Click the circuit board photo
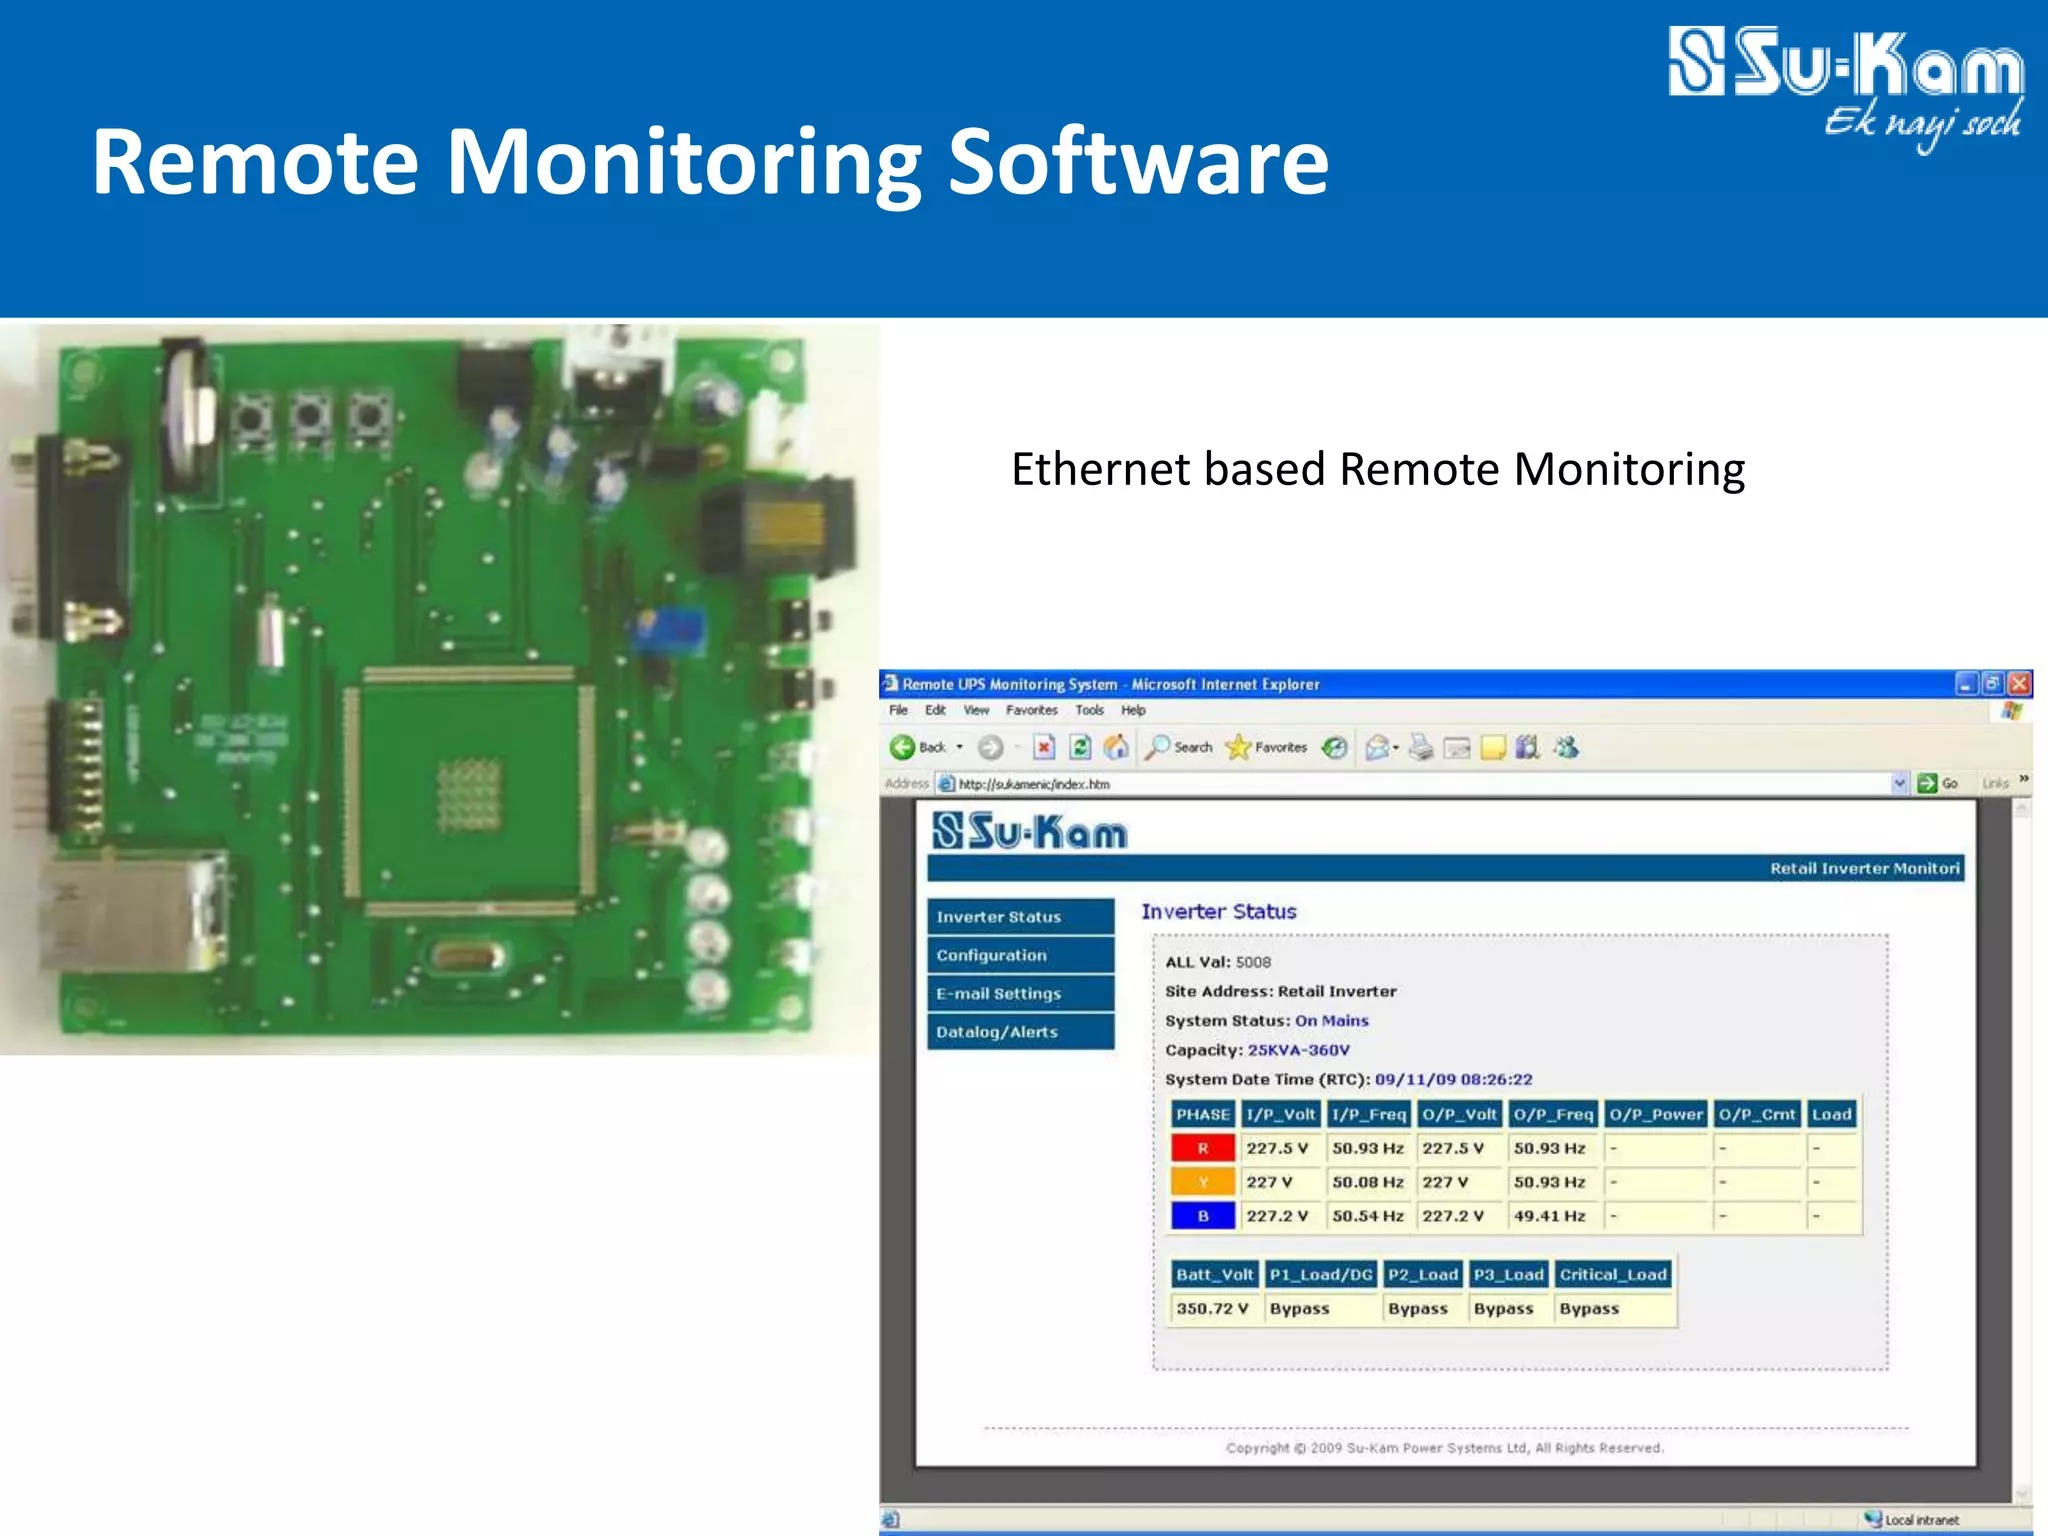Viewport: 2048px width, 1536px height. [x=440, y=688]
